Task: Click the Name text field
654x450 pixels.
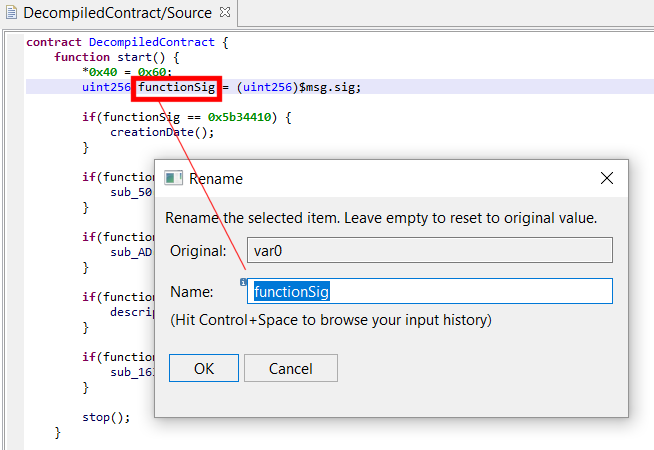Action: coord(430,291)
